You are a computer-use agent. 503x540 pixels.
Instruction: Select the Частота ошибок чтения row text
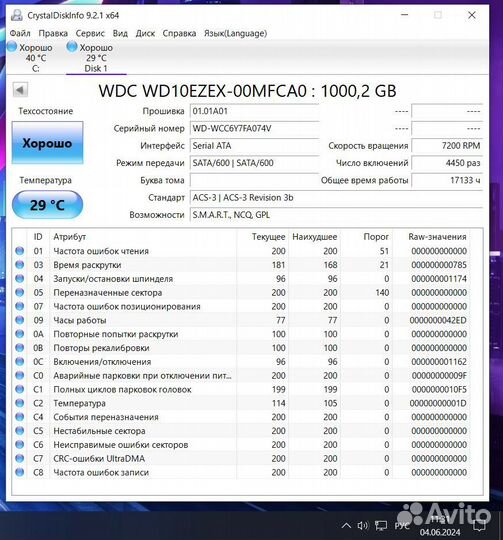pos(101,251)
